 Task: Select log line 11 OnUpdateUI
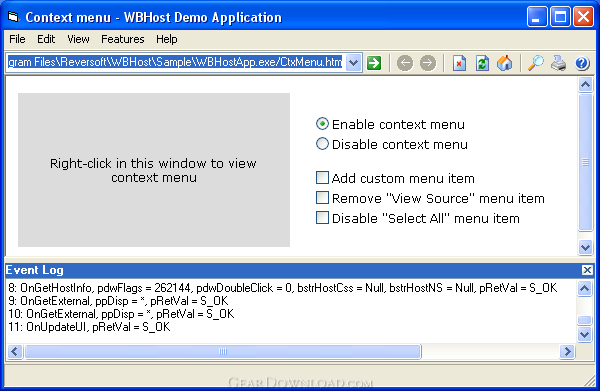[89, 327]
